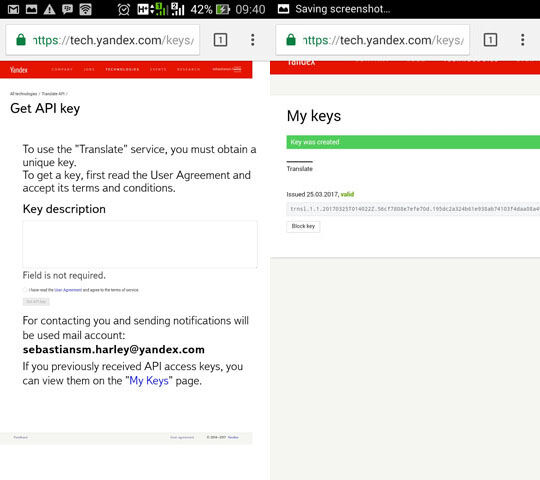
Task: Click the Yandex logo in right page header
Action: 301,62
